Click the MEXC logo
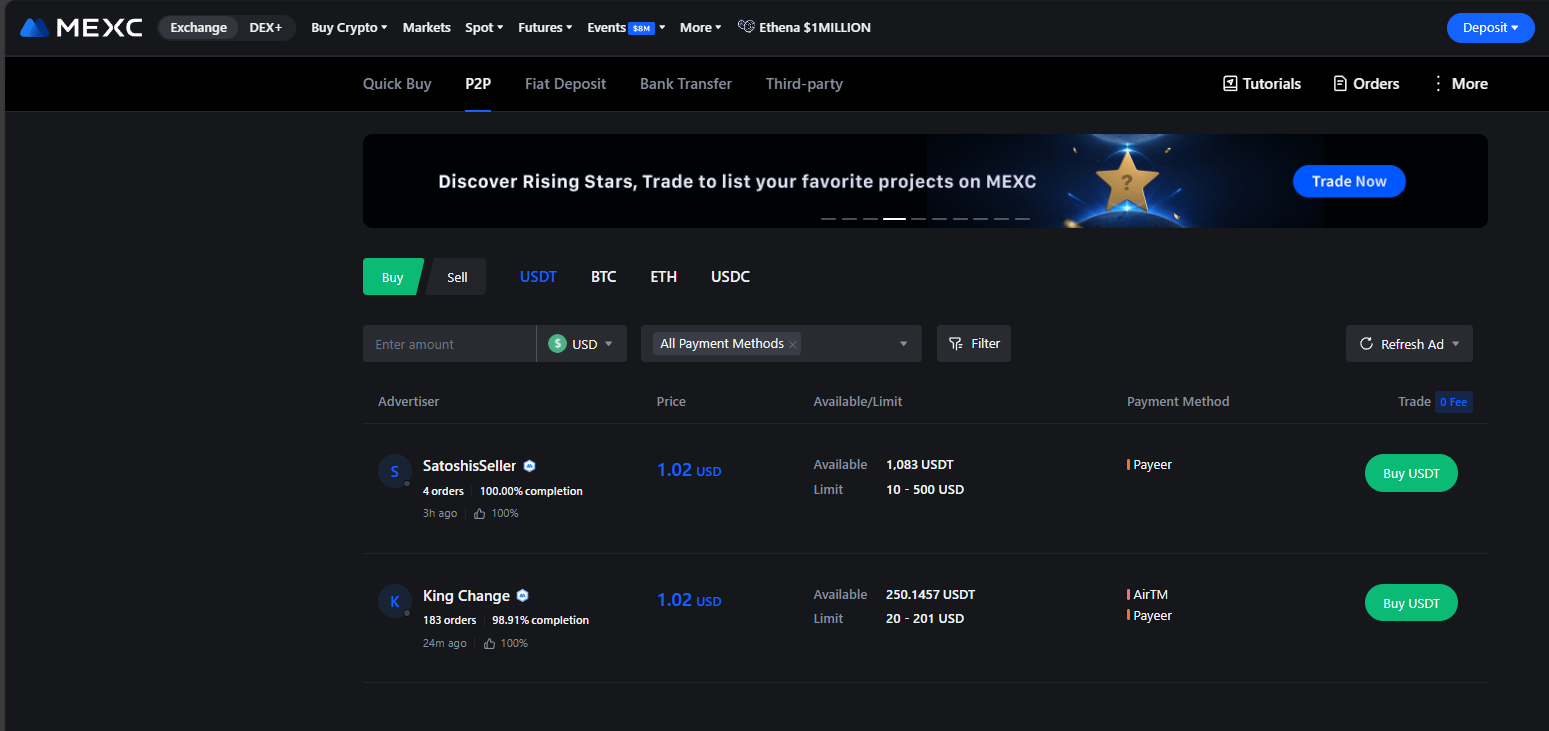Viewport: 1549px width, 731px height. click(x=81, y=27)
